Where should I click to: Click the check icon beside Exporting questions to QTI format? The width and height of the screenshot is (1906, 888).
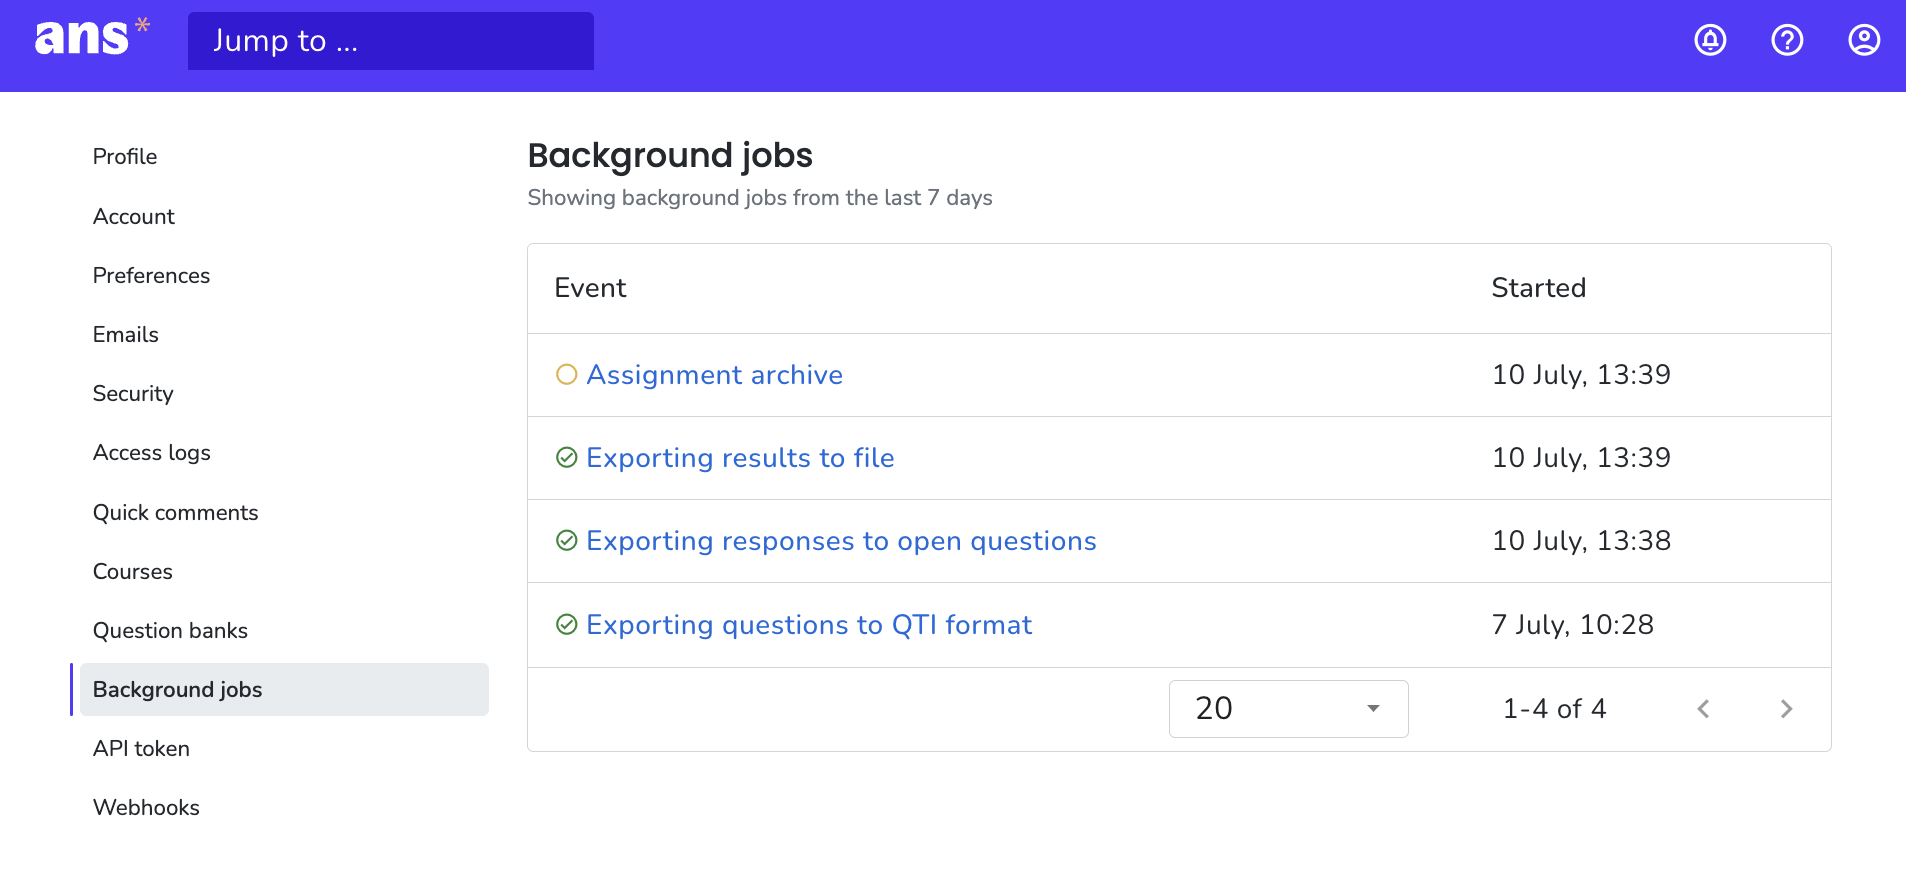567,625
